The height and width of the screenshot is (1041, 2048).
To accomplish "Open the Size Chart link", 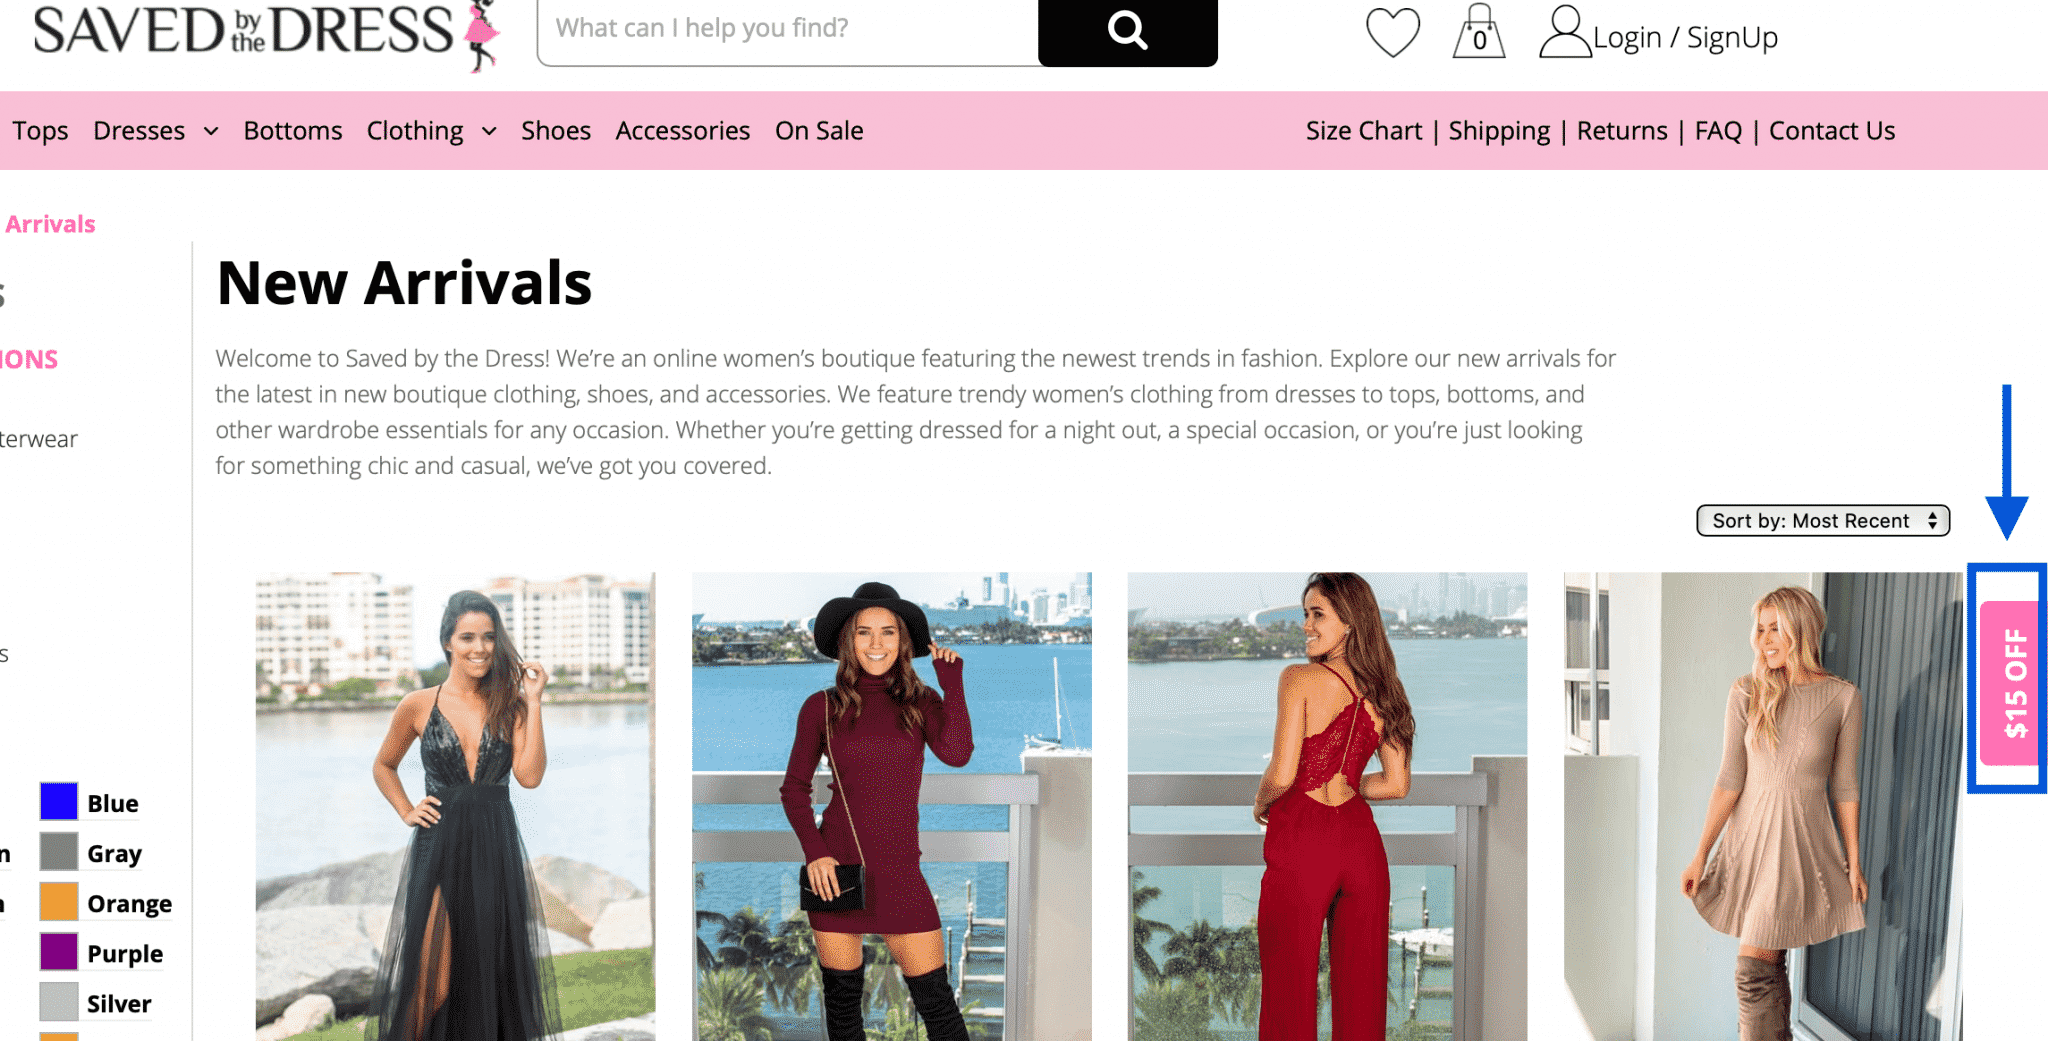I will 1363,131.
